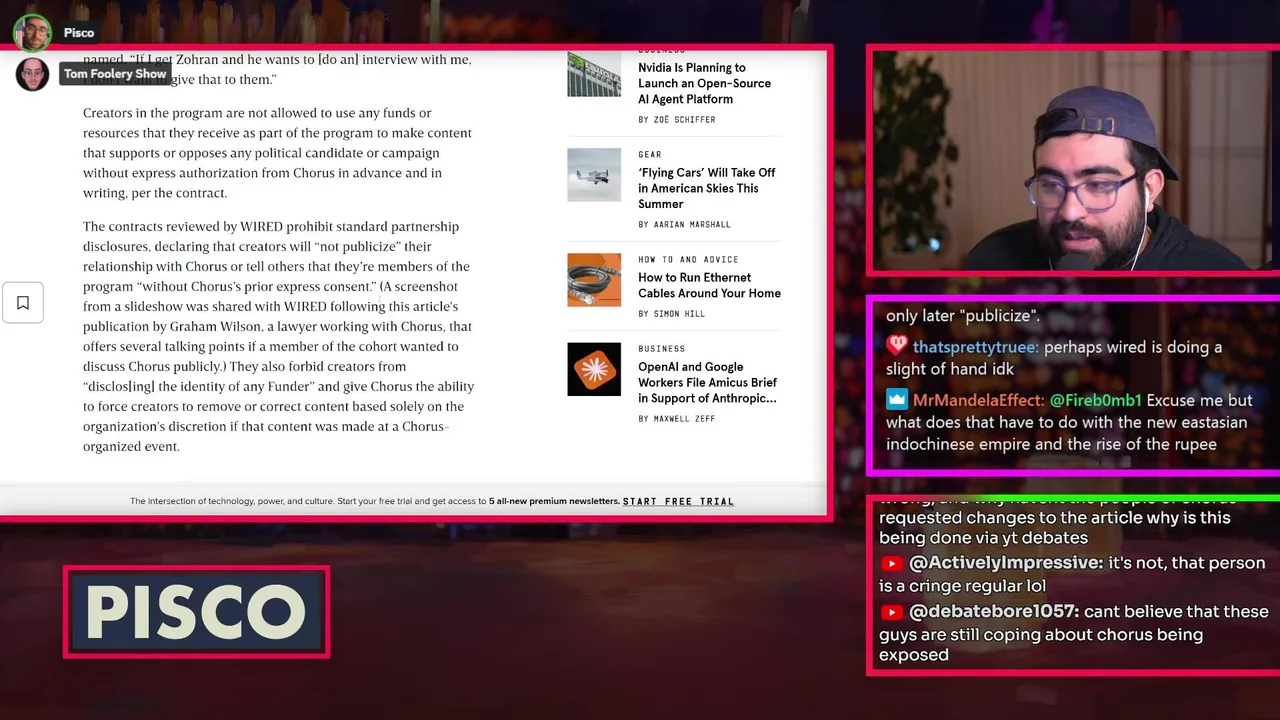The height and width of the screenshot is (720, 1280).
Task: Click YouTube icon beside @ActivelyImpressive
Action: (891, 563)
